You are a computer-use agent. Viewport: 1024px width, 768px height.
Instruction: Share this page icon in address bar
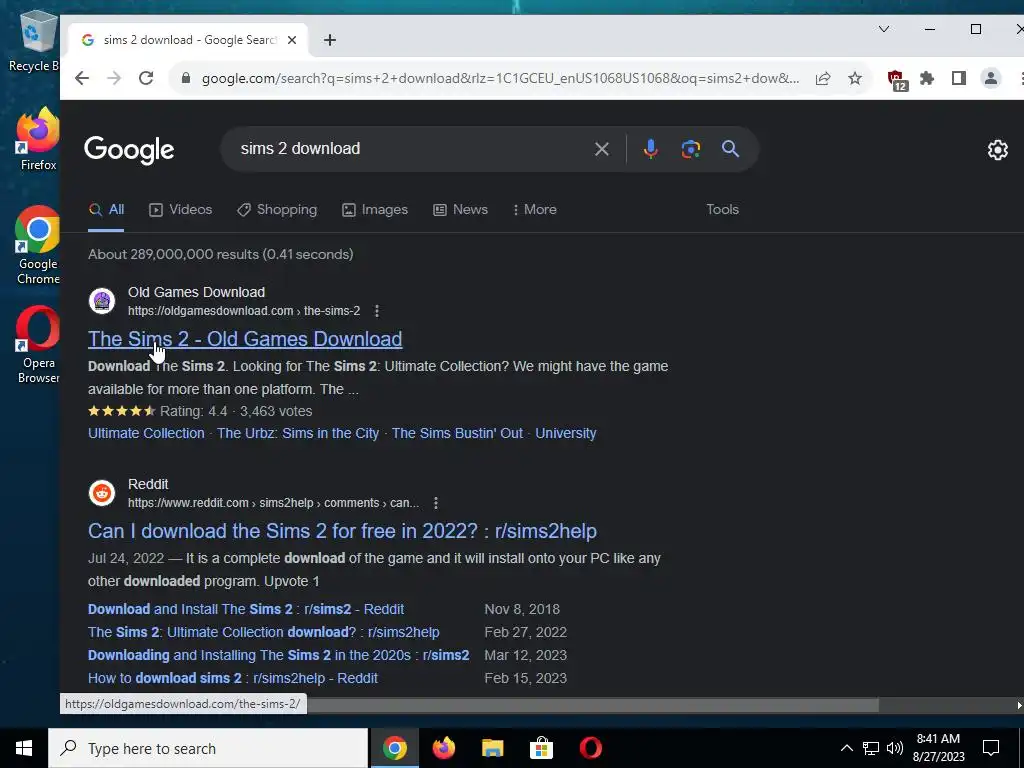click(x=823, y=78)
